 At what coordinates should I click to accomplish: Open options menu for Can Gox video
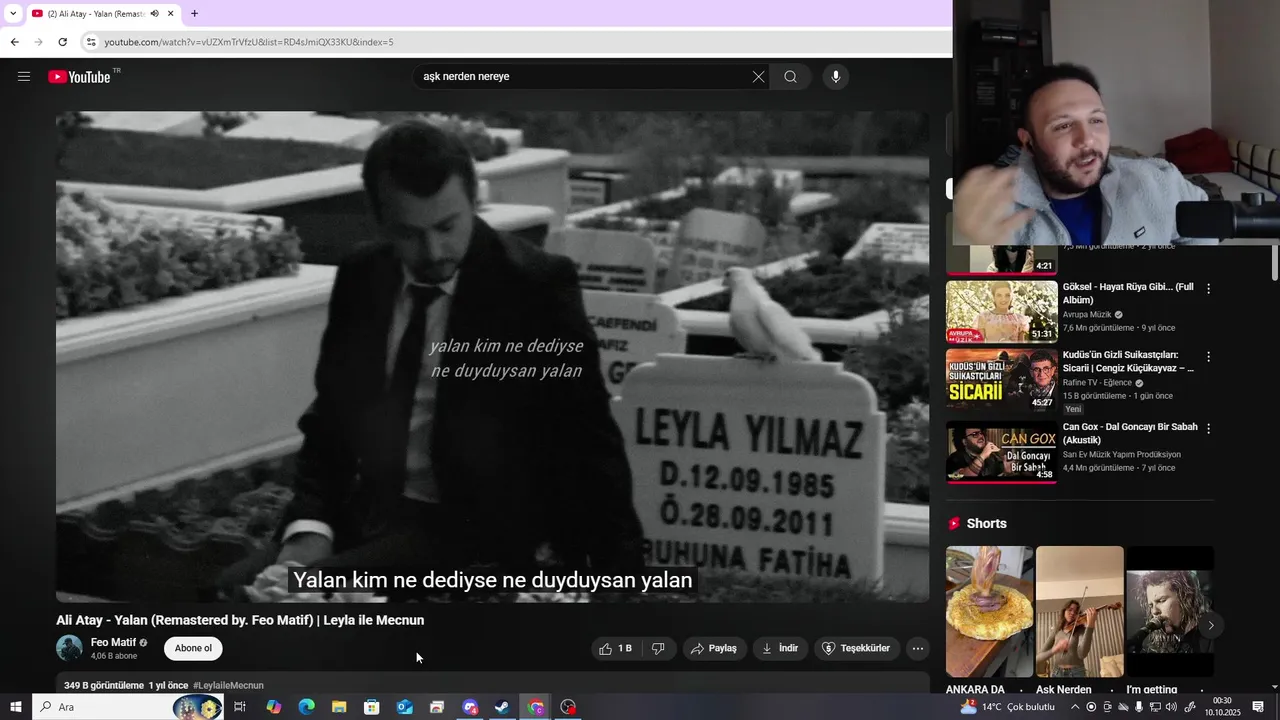[1208, 428]
